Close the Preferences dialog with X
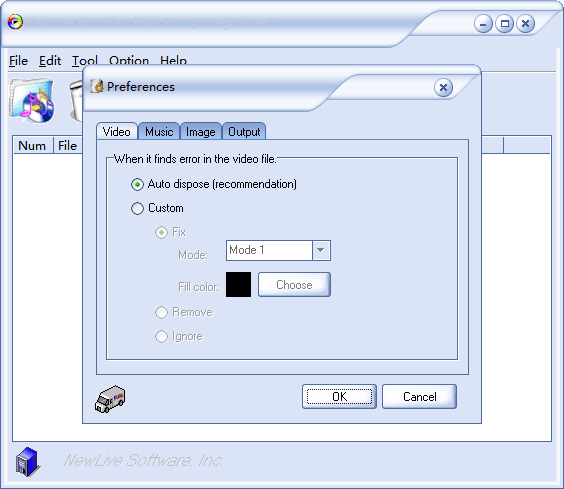564x489 pixels. coord(443,87)
